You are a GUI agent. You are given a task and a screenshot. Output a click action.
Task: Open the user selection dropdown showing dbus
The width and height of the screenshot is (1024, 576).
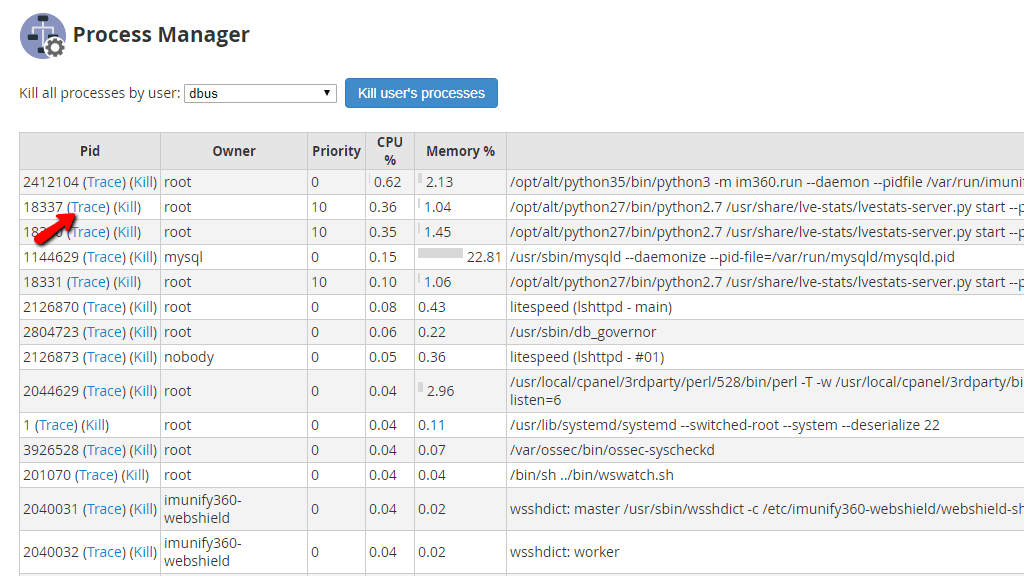[260, 92]
